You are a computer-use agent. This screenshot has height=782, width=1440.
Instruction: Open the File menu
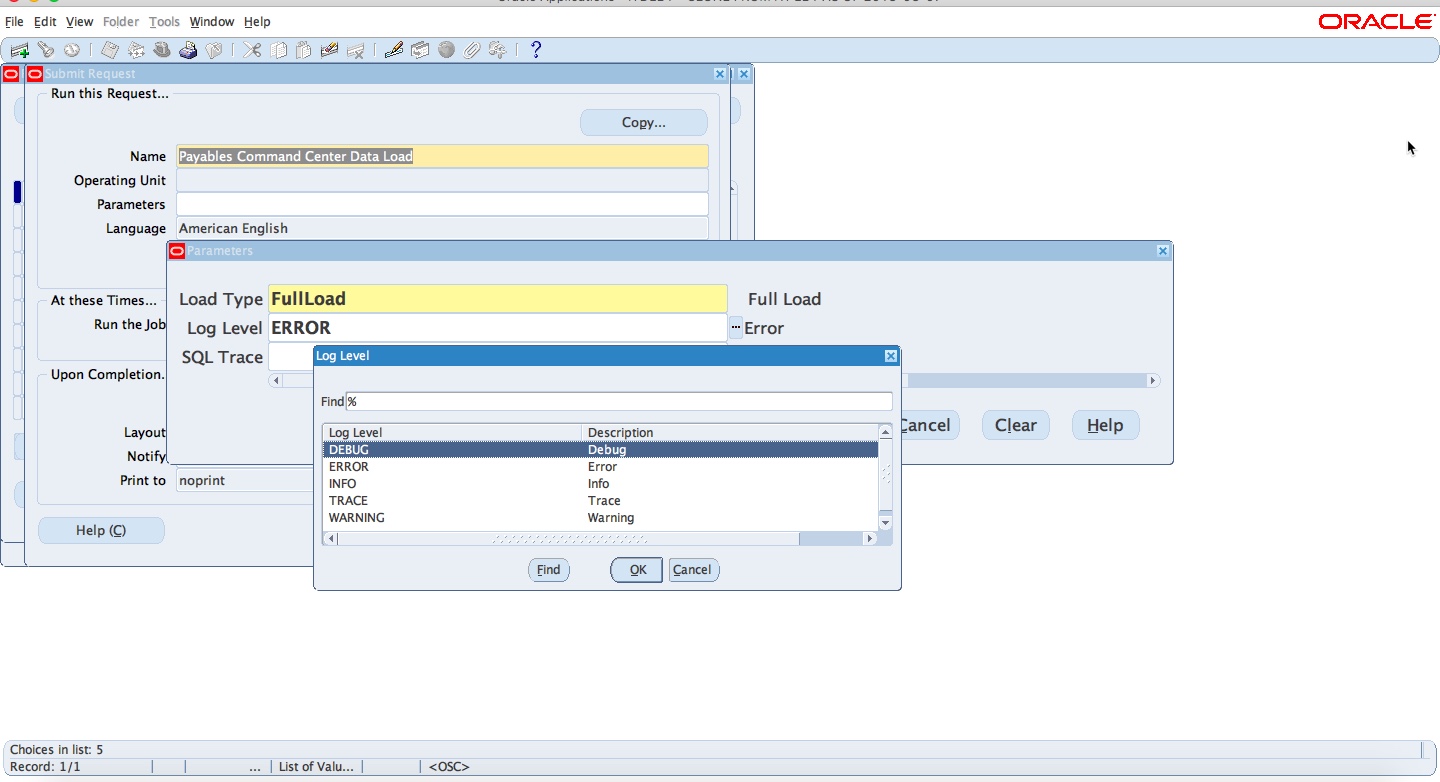pyautogui.click(x=14, y=21)
